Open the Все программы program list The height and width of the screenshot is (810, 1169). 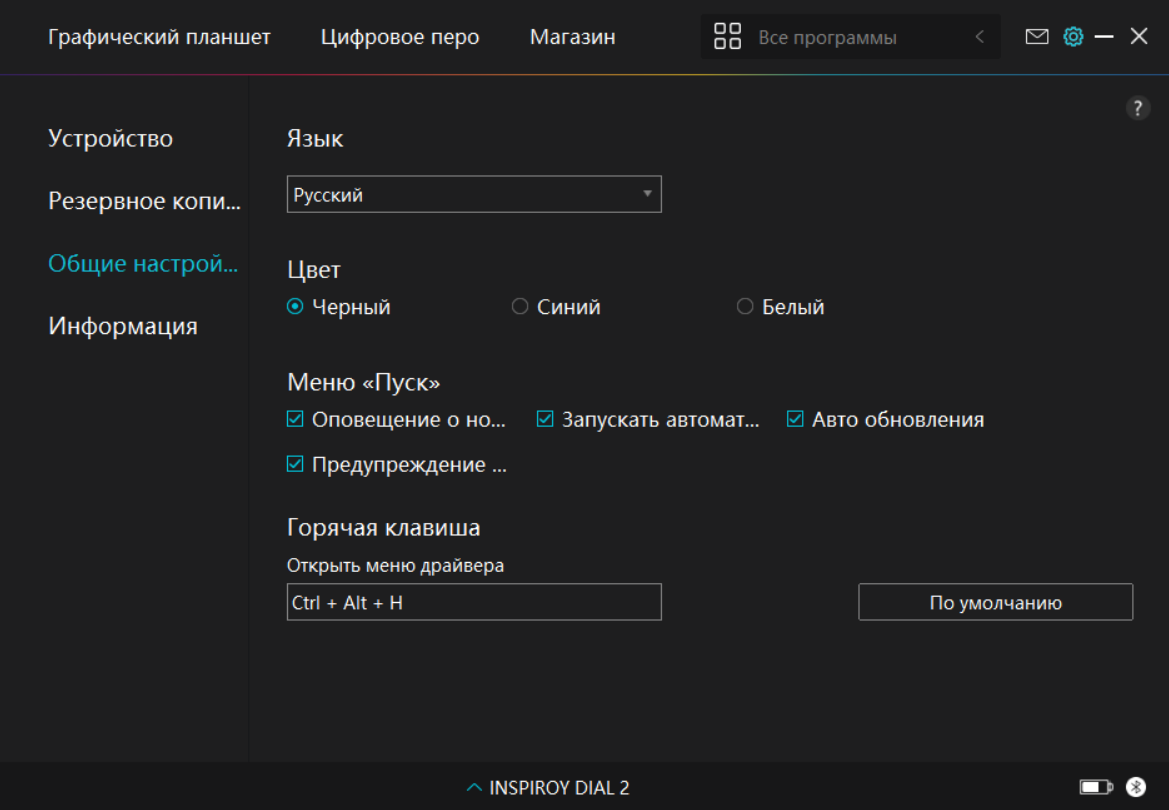click(827, 38)
